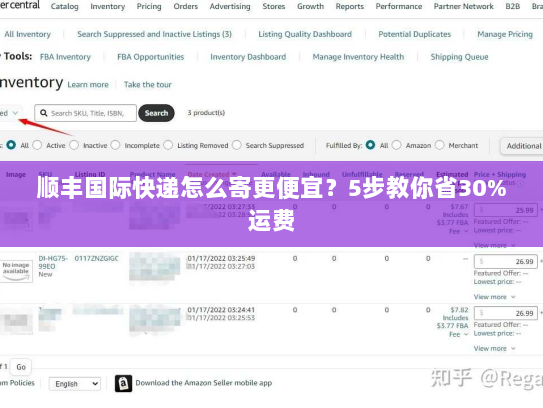Expand the FBA Fee chevron in first row
This screenshot has height=408, width=543.
tap(466, 231)
